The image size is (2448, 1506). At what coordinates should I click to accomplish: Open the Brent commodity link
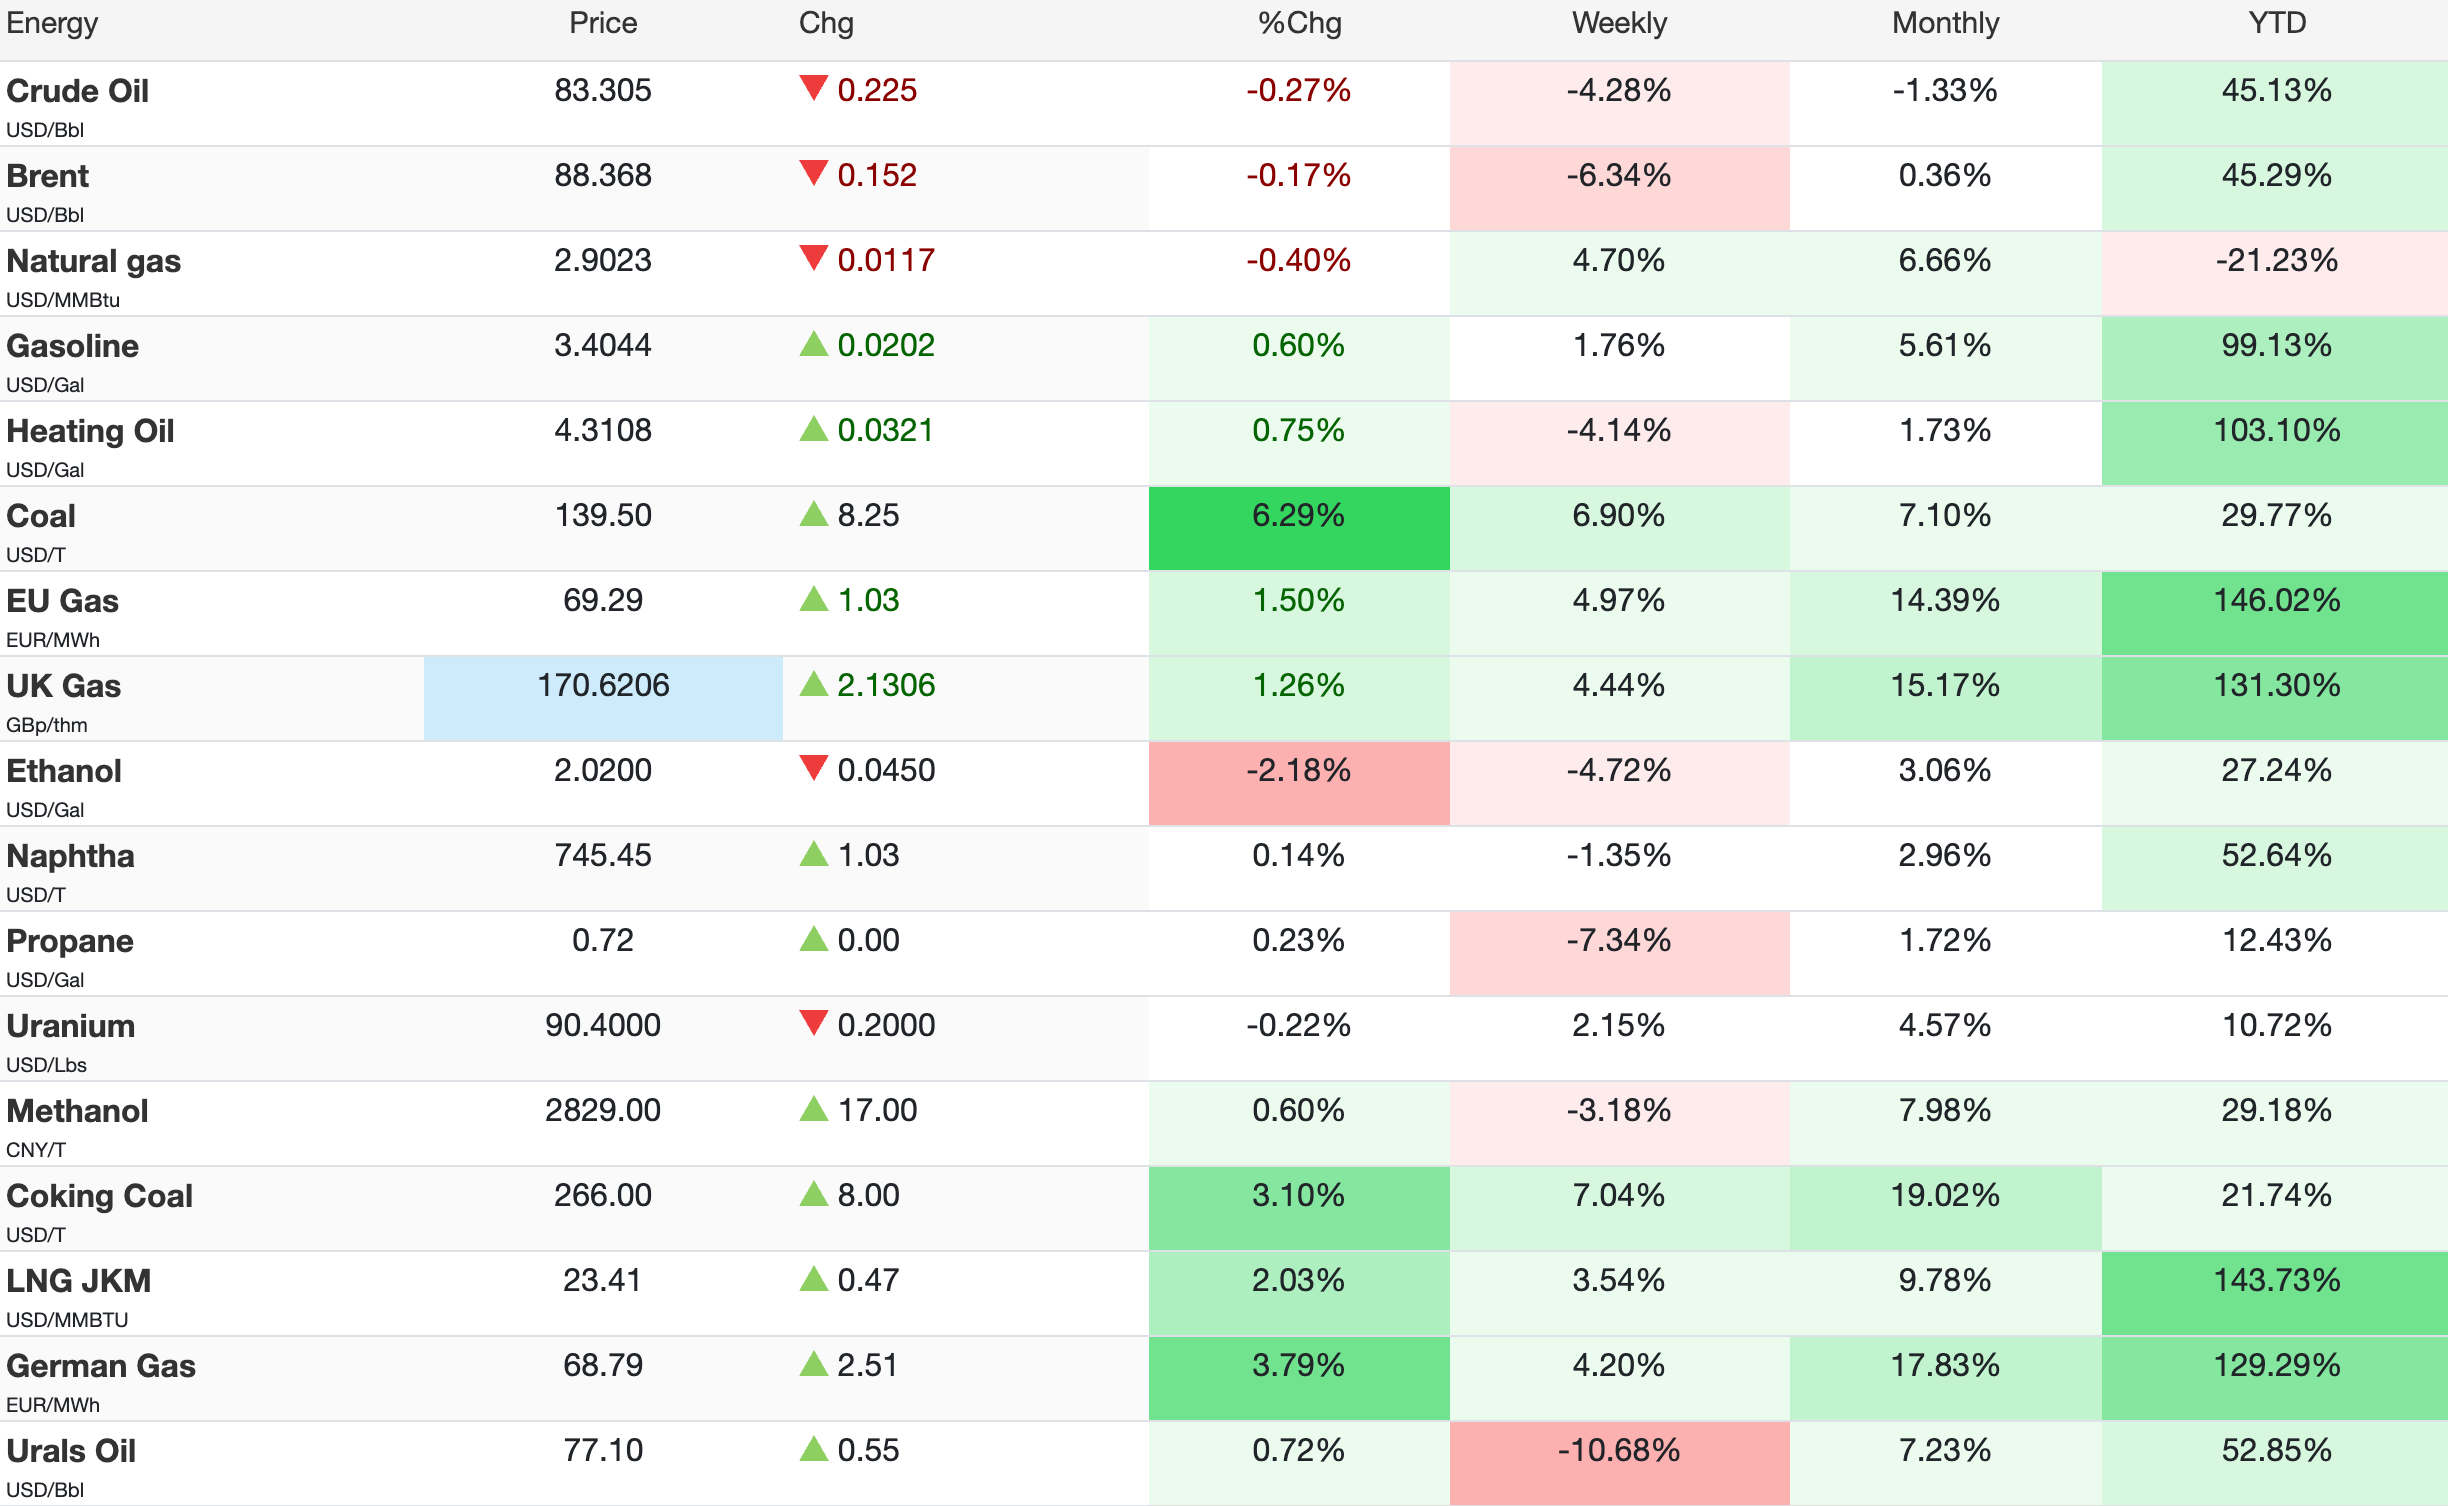[x=47, y=176]
